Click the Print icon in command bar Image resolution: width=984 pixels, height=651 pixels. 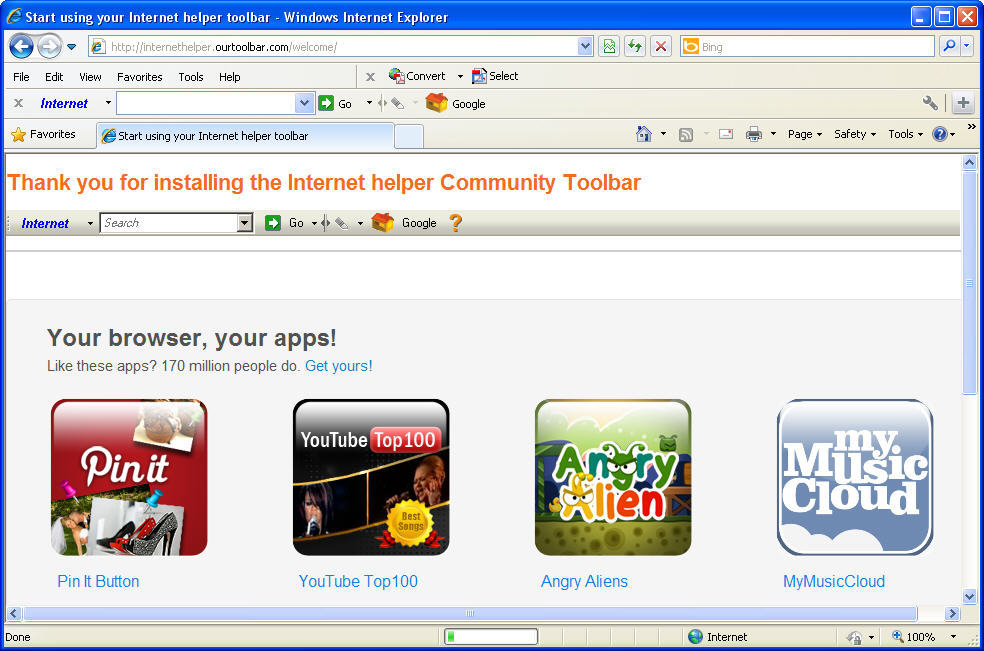click(754, 134)
